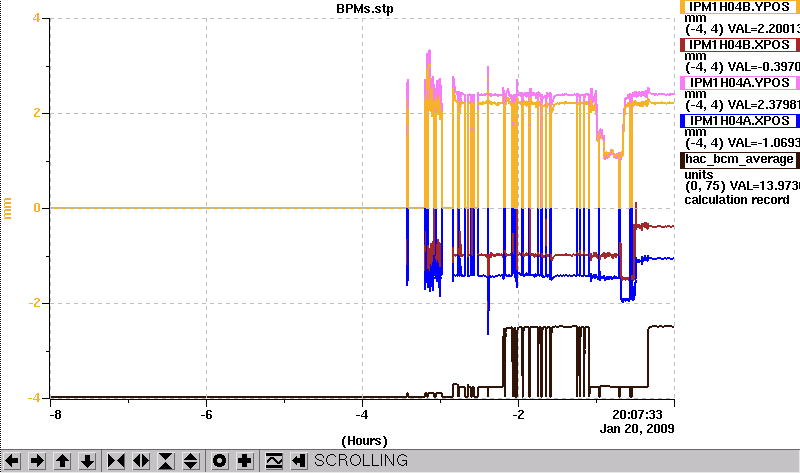Pan the graph left with the left arrow
Image resolution: width=800 pixels, height=473 pixels.
tap(12, 461)
